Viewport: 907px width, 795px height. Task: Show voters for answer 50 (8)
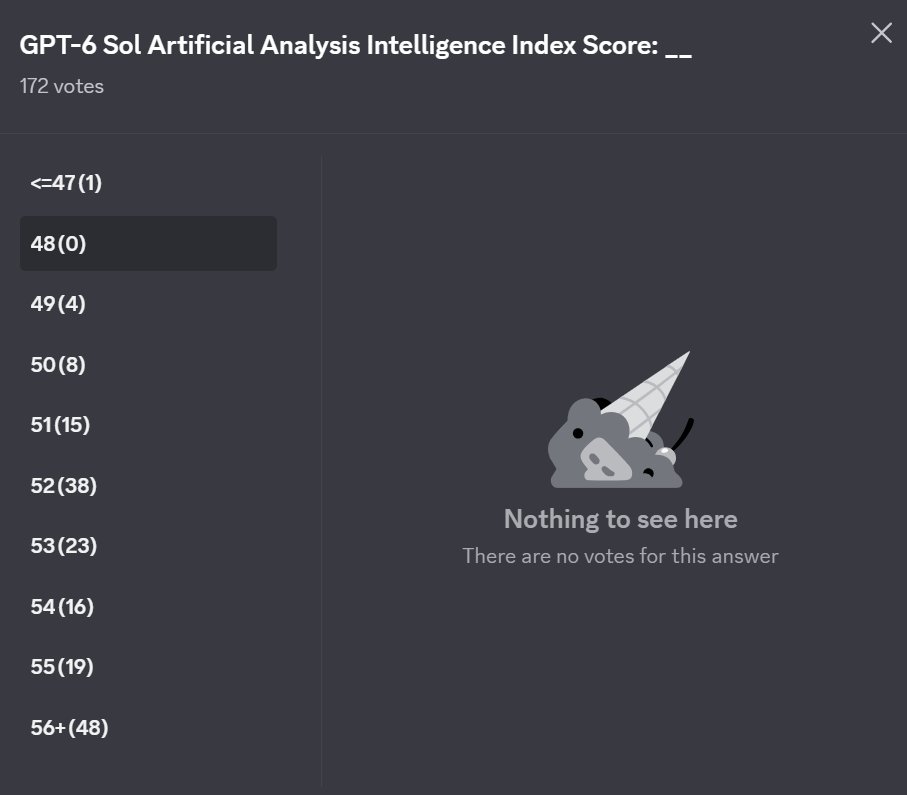pos(148,365)
